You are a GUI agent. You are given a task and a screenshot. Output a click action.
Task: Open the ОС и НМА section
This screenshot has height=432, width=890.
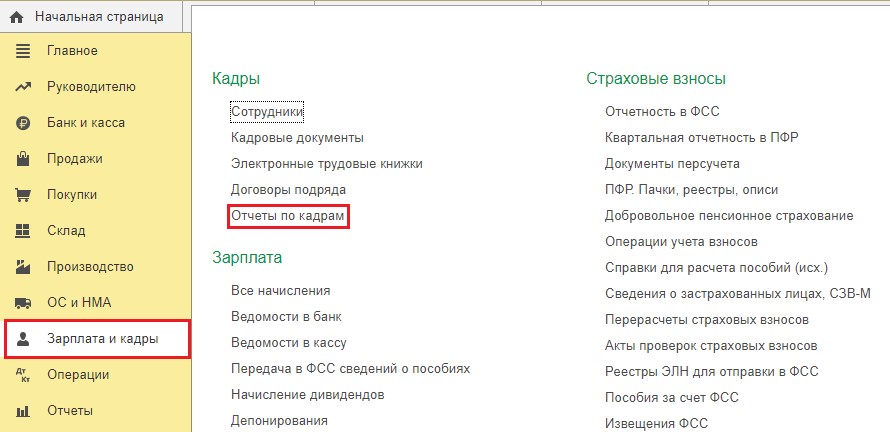(x=79, y=303)
